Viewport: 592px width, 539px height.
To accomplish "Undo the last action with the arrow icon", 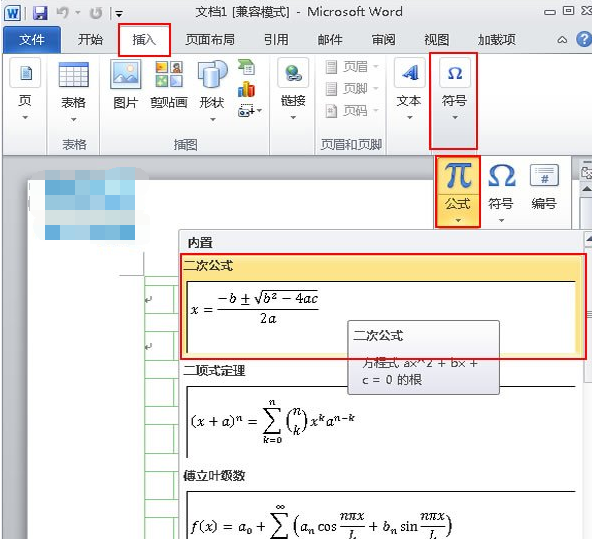I will (63, 13).
